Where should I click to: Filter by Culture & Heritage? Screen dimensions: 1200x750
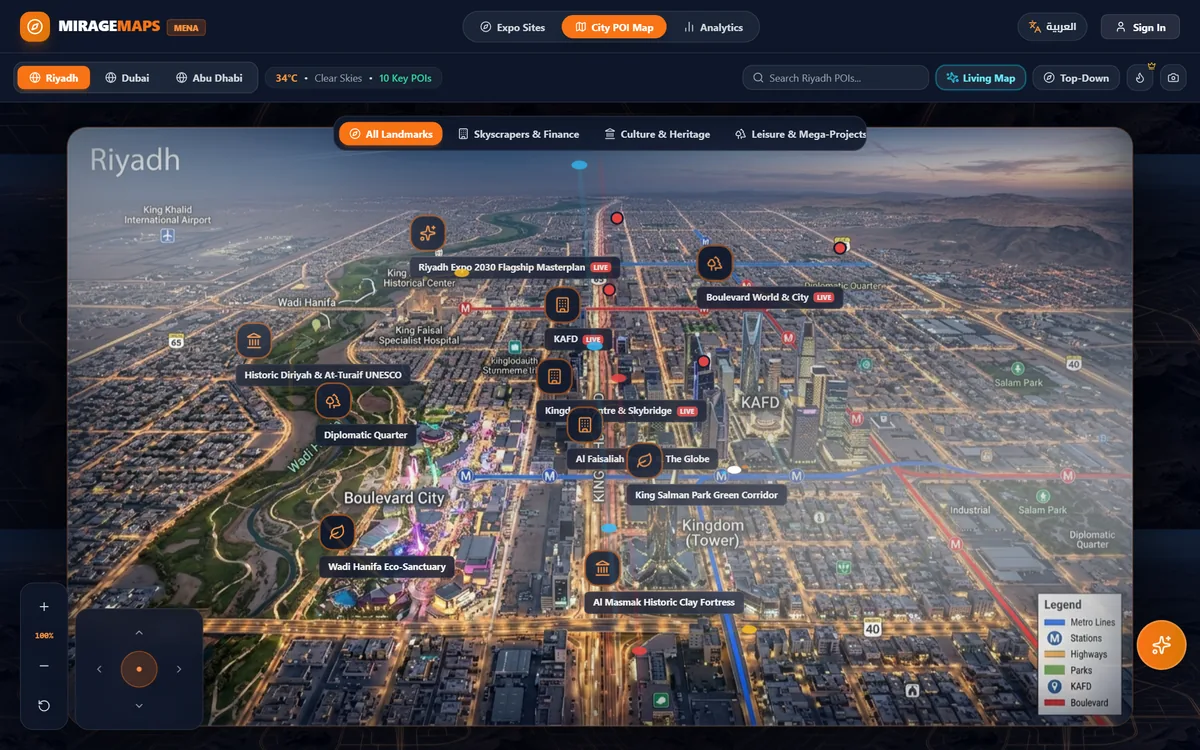point(657,134)
